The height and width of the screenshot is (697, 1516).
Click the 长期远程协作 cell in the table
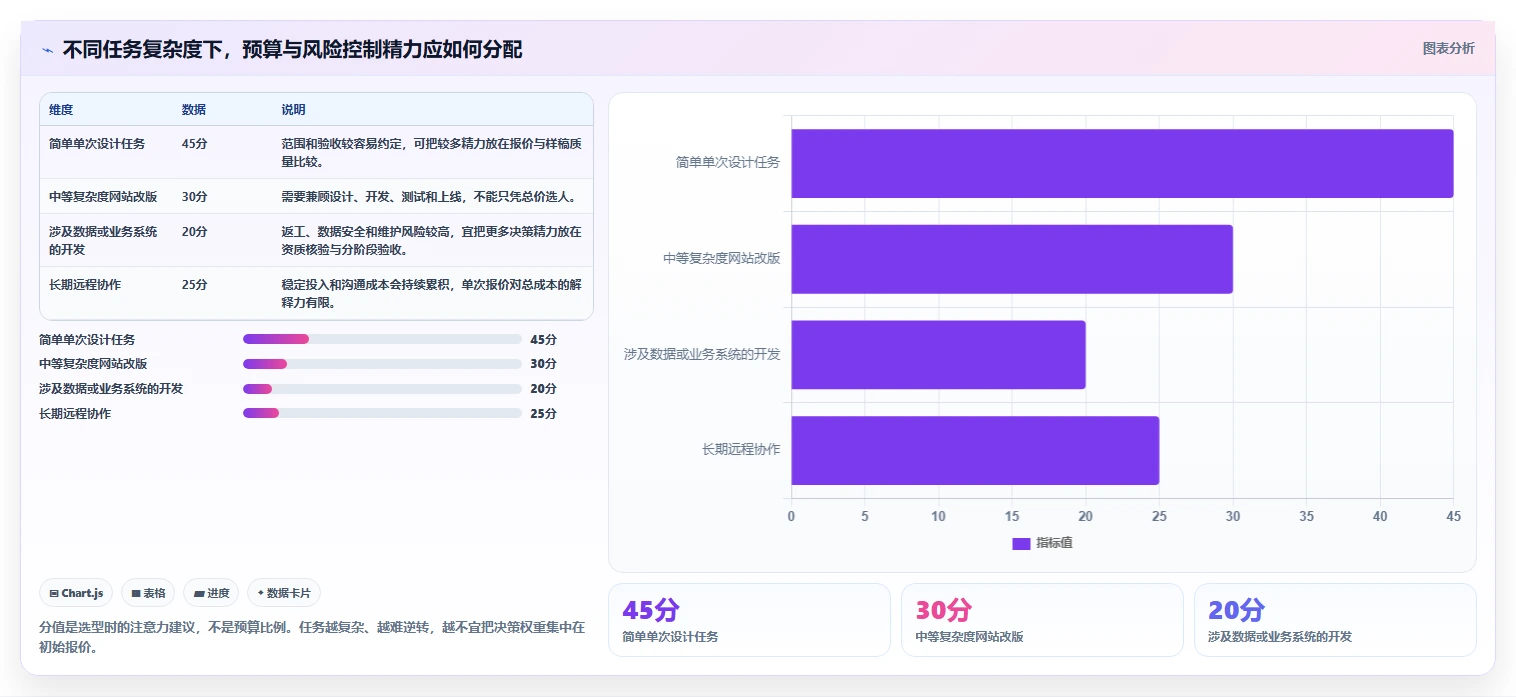[85, 285]
